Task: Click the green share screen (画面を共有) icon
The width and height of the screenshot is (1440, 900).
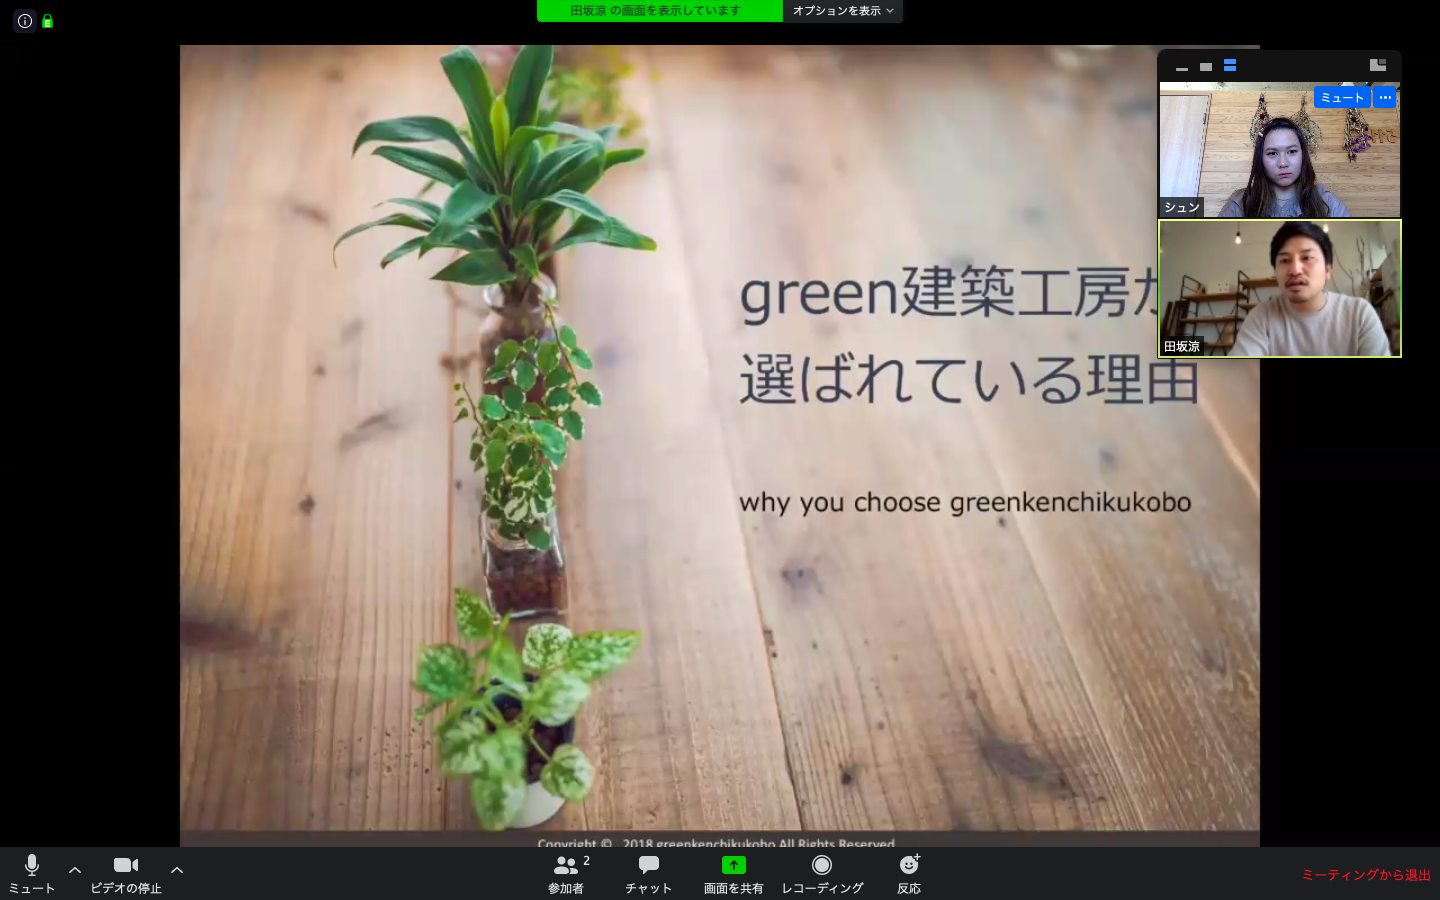Action: pos(733,865)
